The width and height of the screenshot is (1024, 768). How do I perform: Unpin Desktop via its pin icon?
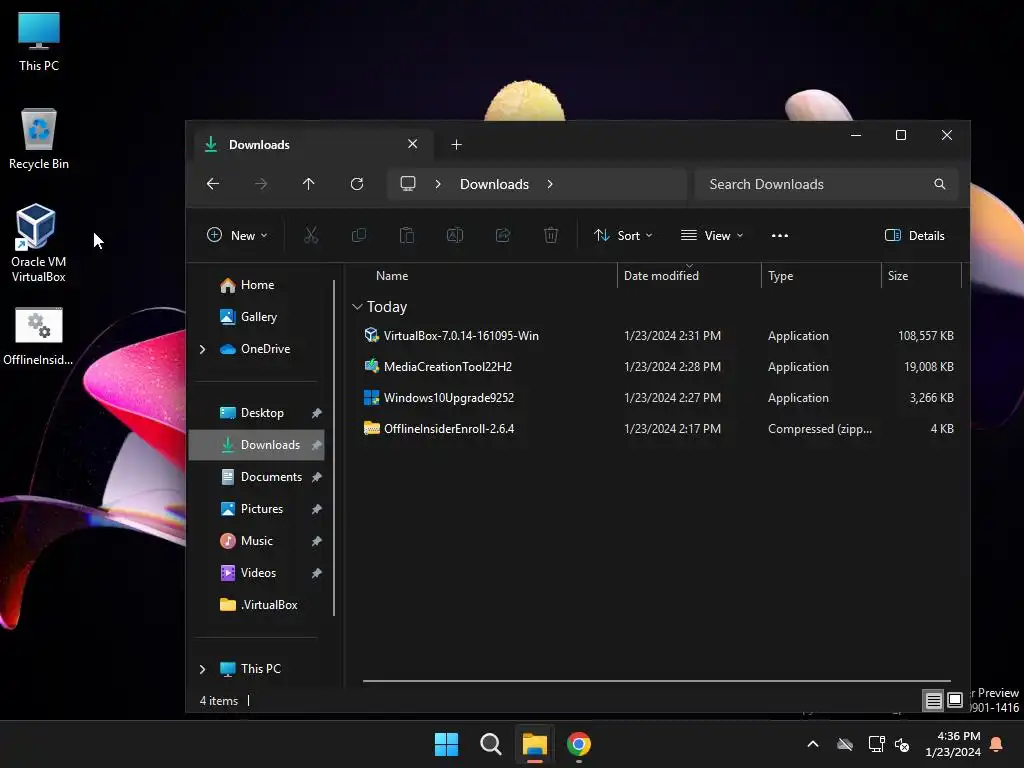tap(317, 413)
